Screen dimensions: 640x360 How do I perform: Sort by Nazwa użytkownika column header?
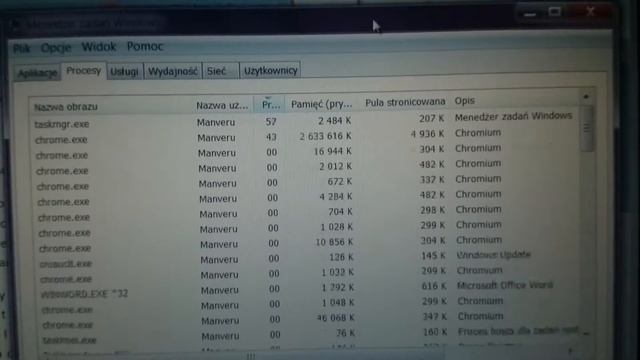[222, 105]
